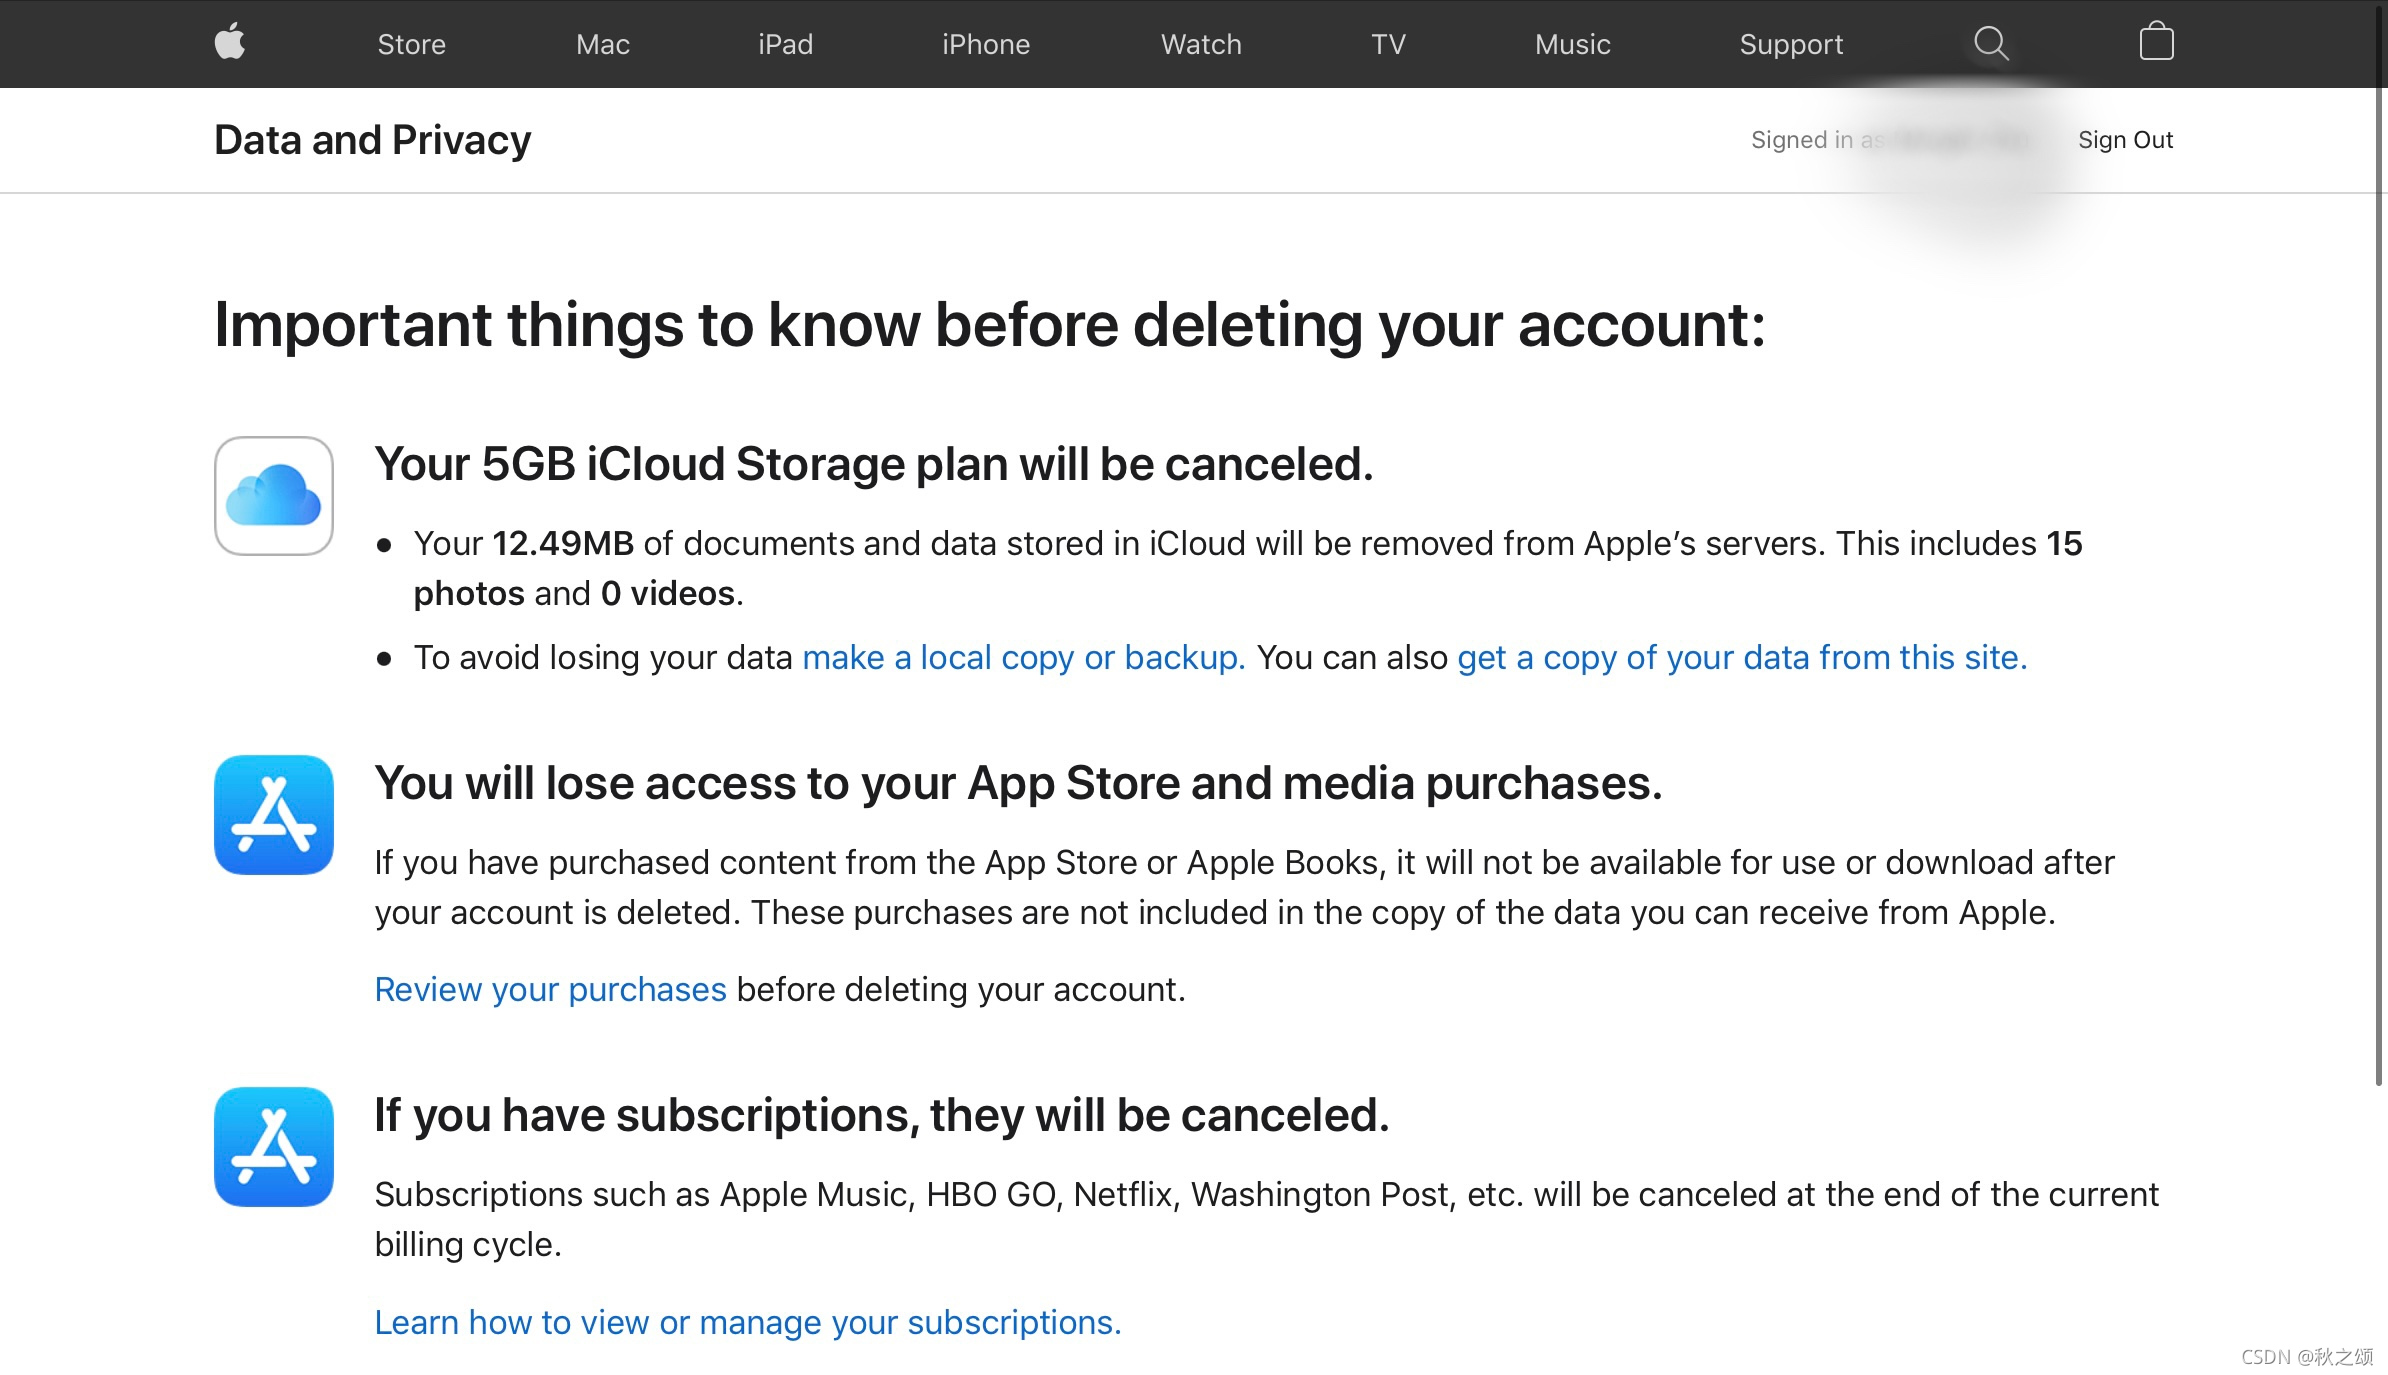This screenshot has width=2388, height=1375.
Task: Click the Sign Out link
Action: (x=2125, y=140)
